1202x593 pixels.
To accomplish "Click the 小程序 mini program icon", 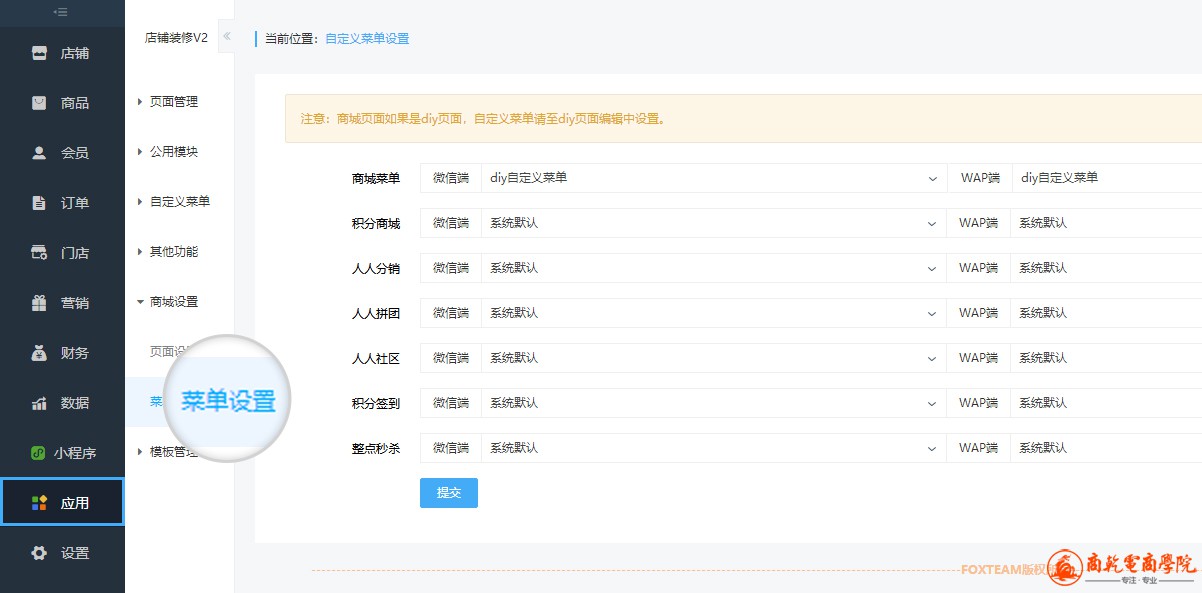I will (38, 453).
